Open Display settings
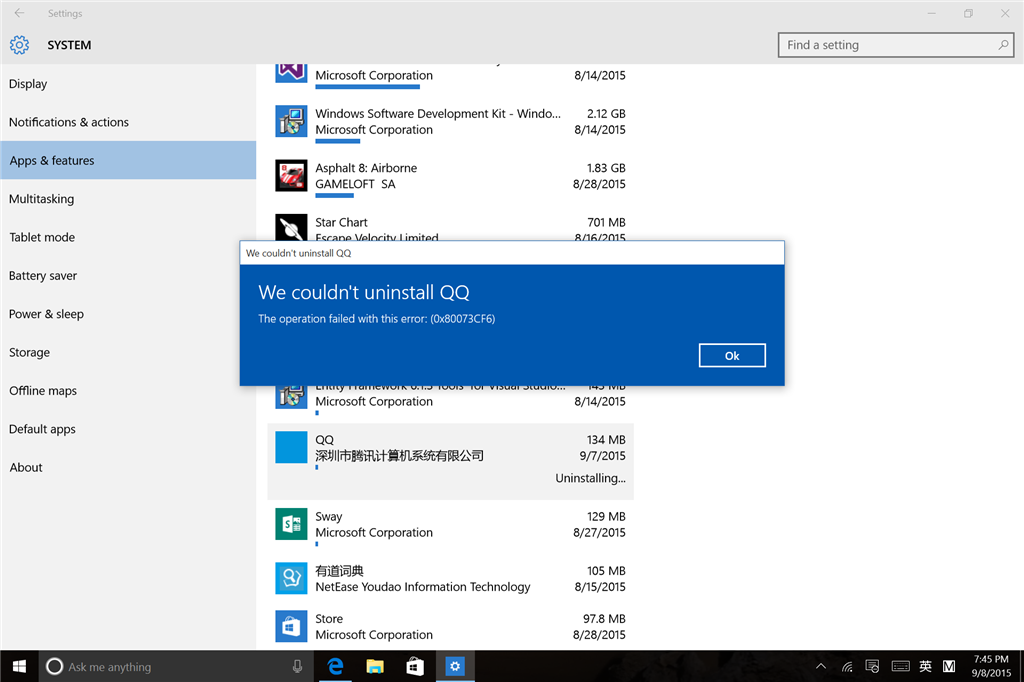The width and height of the screenshot is (1024, 682). coord(28,84)
